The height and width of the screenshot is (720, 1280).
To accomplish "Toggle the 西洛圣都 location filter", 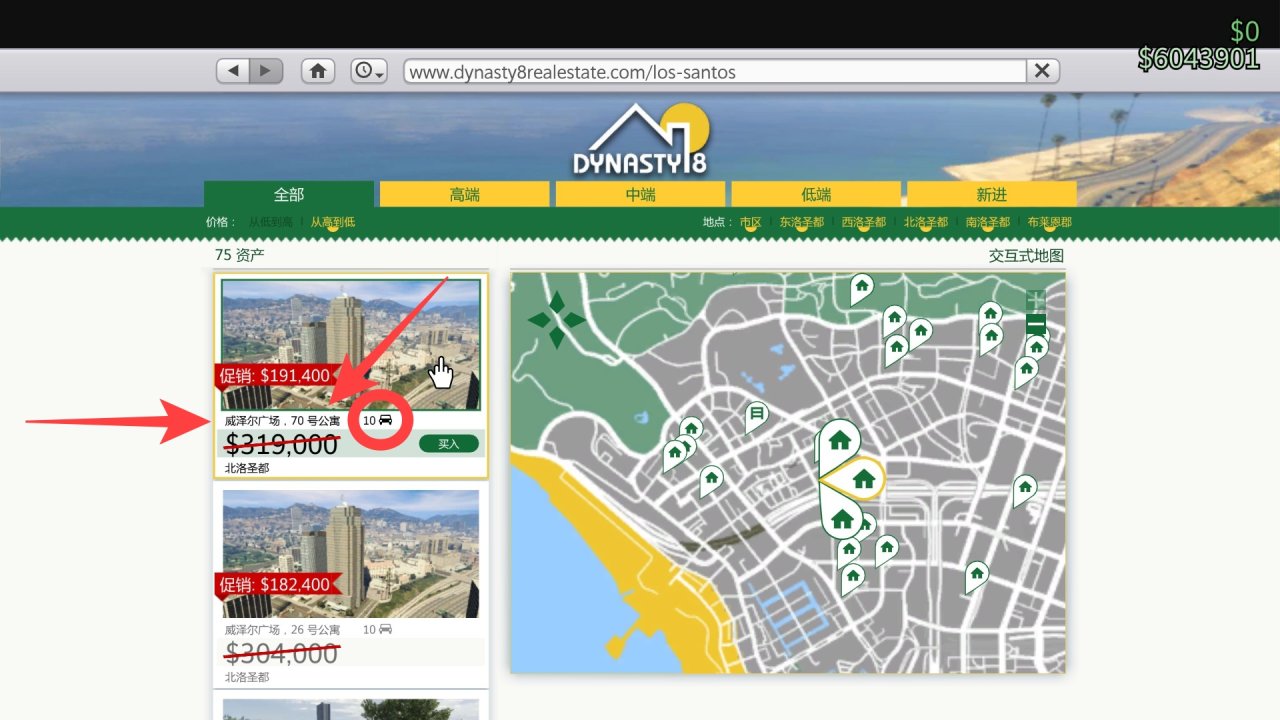I will pos(864,222).
